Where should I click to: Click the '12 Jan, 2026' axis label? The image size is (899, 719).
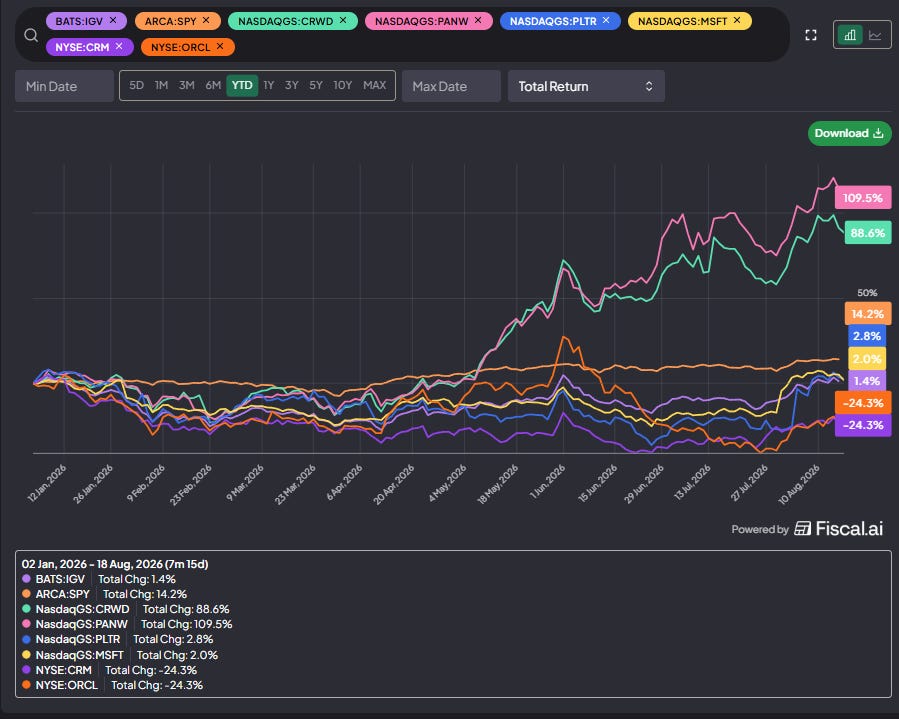click(x=47, y=483)
